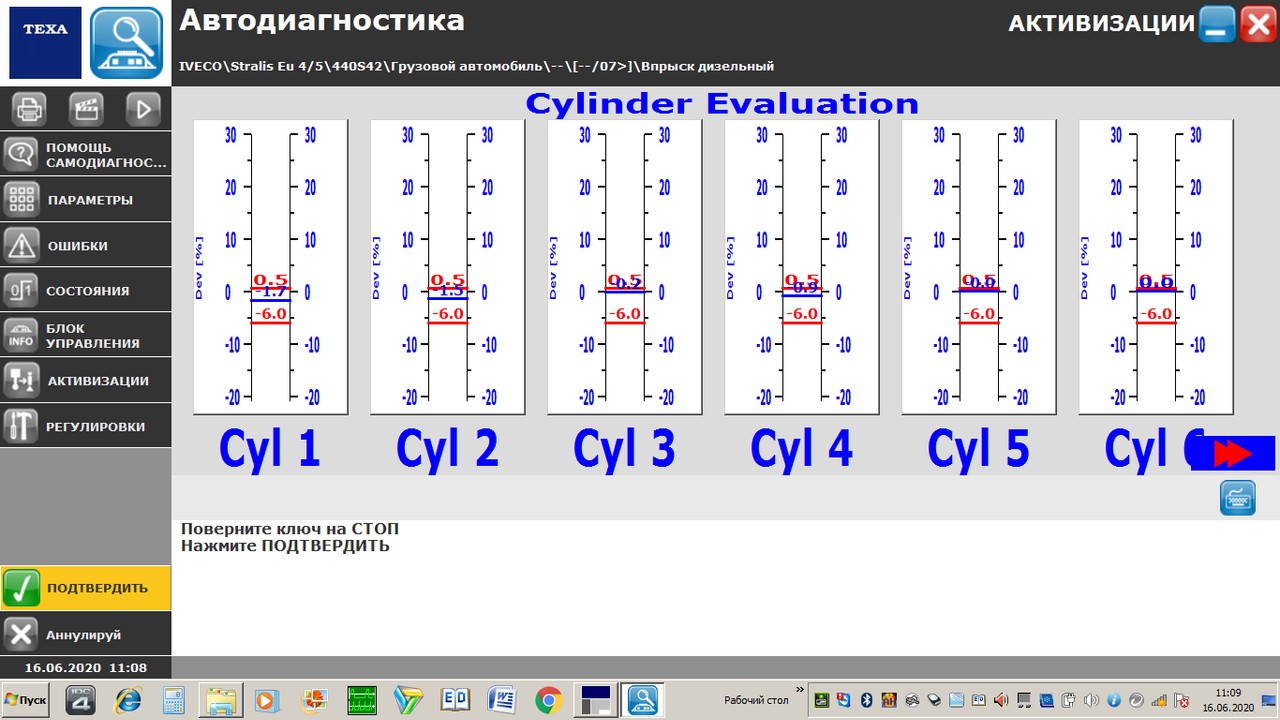The width and height of the screenshot is (1280, 720).
Task: Open РЕГУЛИРОВКИ with the tools icon
Action: pos(85,425)
